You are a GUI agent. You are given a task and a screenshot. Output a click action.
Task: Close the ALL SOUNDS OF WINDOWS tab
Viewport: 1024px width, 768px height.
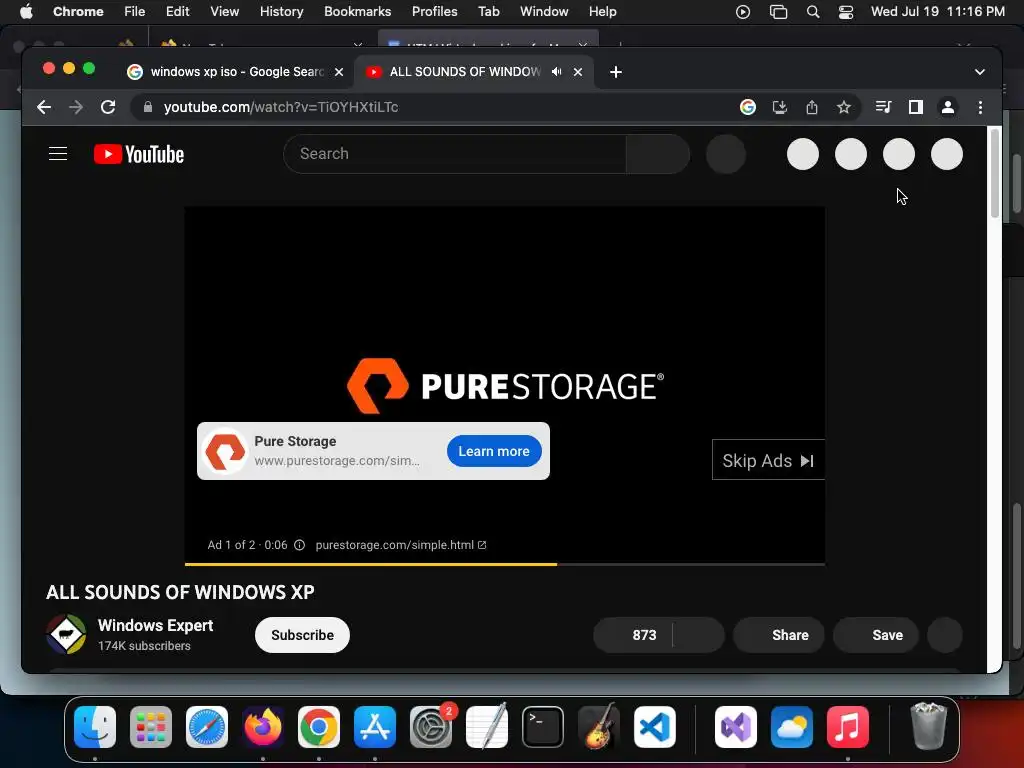click(x=578, y=72)
